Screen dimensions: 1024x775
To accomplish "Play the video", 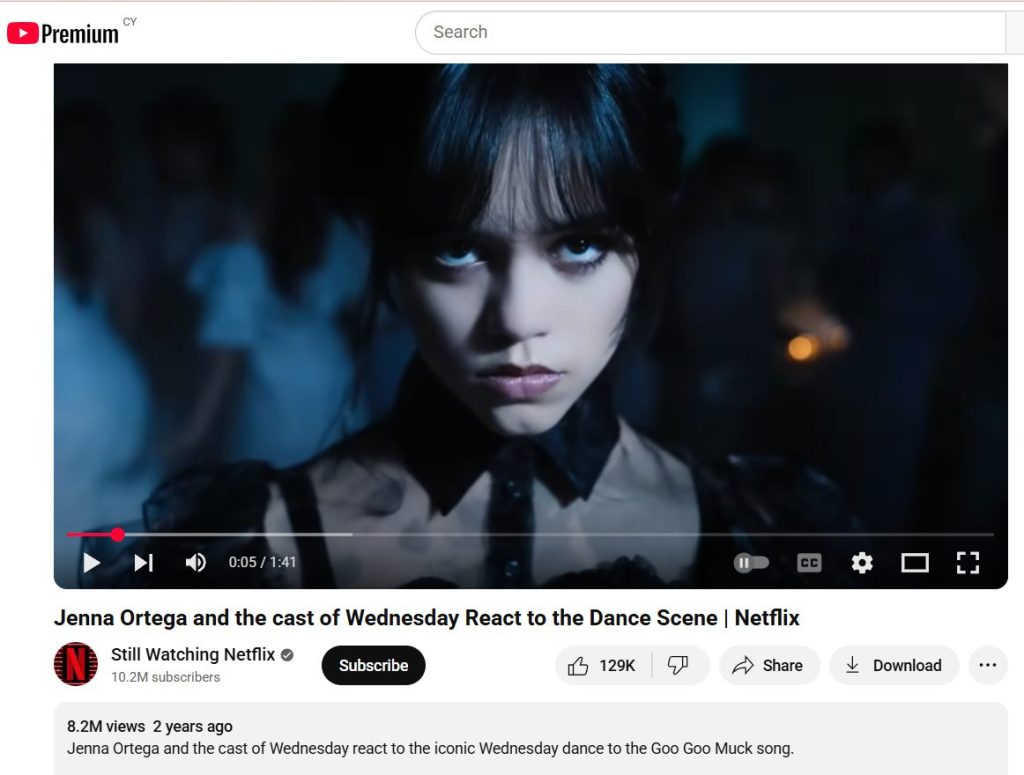I will [x=91, y=562].
